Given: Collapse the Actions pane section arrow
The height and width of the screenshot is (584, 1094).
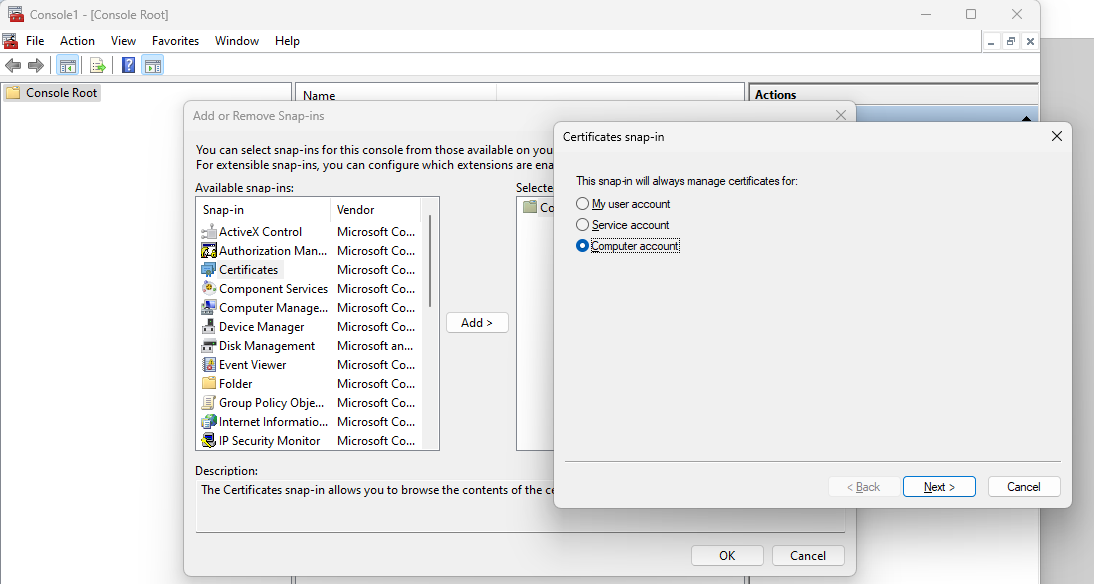Looking at the screenshot, I should (1026, 119).
